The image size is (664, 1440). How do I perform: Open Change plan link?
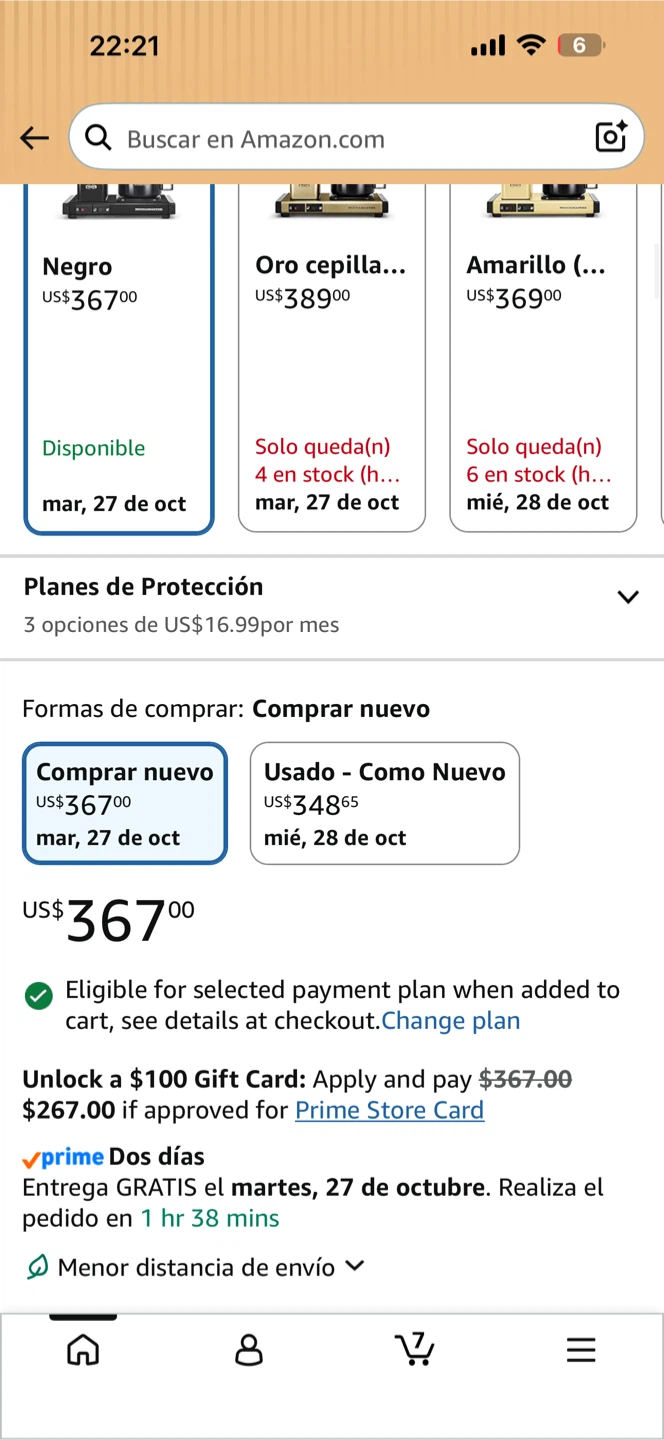(x=451, y=1021)
